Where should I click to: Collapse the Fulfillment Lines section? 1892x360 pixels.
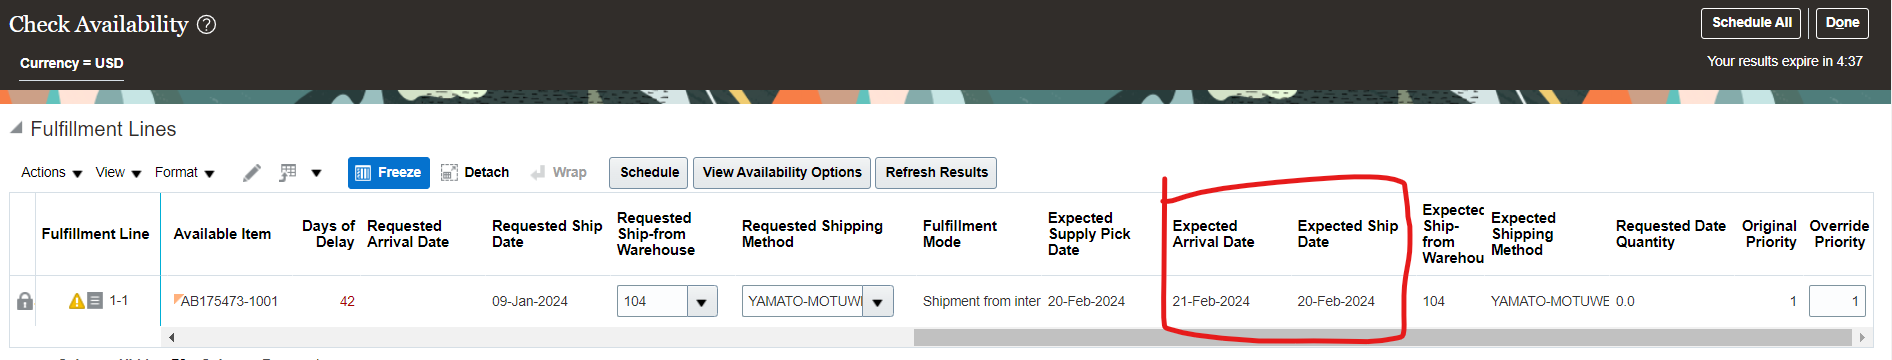point(16,128)
